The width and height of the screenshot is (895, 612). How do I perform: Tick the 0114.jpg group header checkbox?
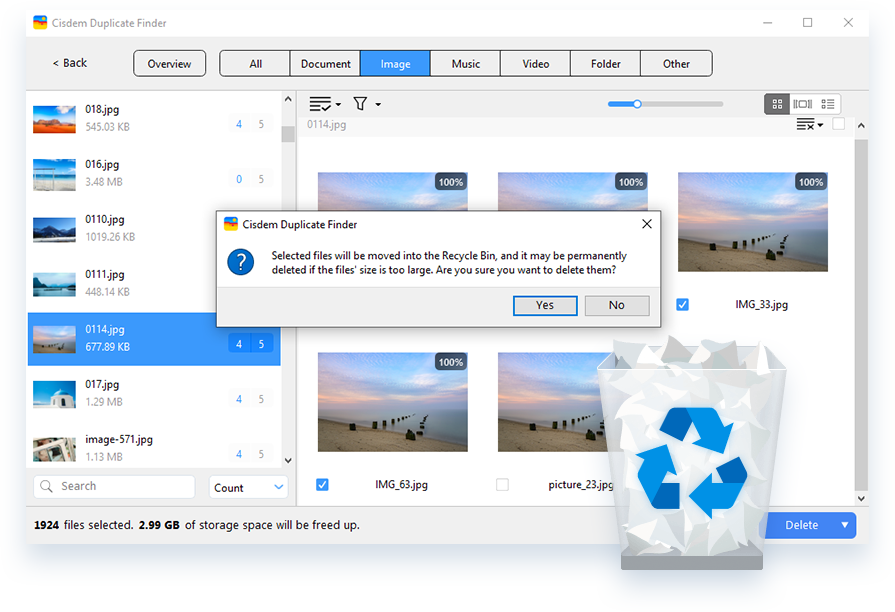pos(838,125)
